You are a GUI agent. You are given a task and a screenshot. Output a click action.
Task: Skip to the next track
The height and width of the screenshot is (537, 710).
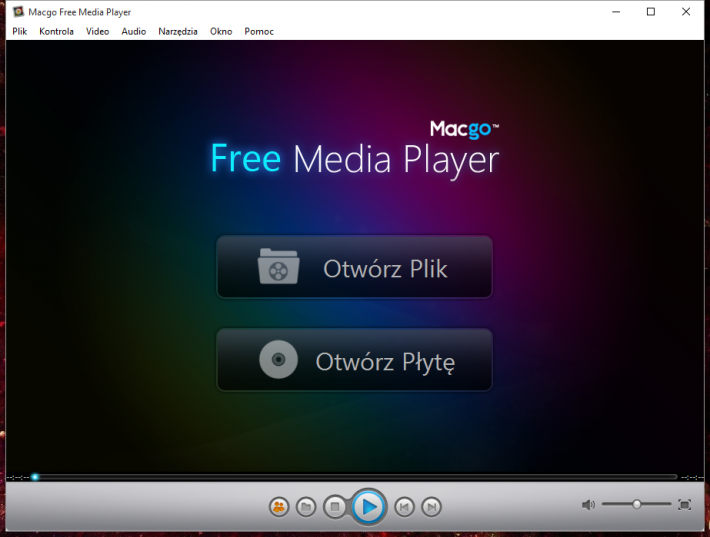pyautogui.click(x=432, y=507)
